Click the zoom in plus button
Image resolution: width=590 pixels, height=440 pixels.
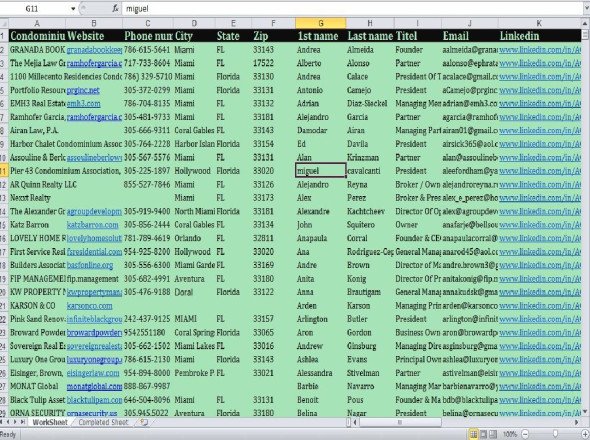click(585, 434)
